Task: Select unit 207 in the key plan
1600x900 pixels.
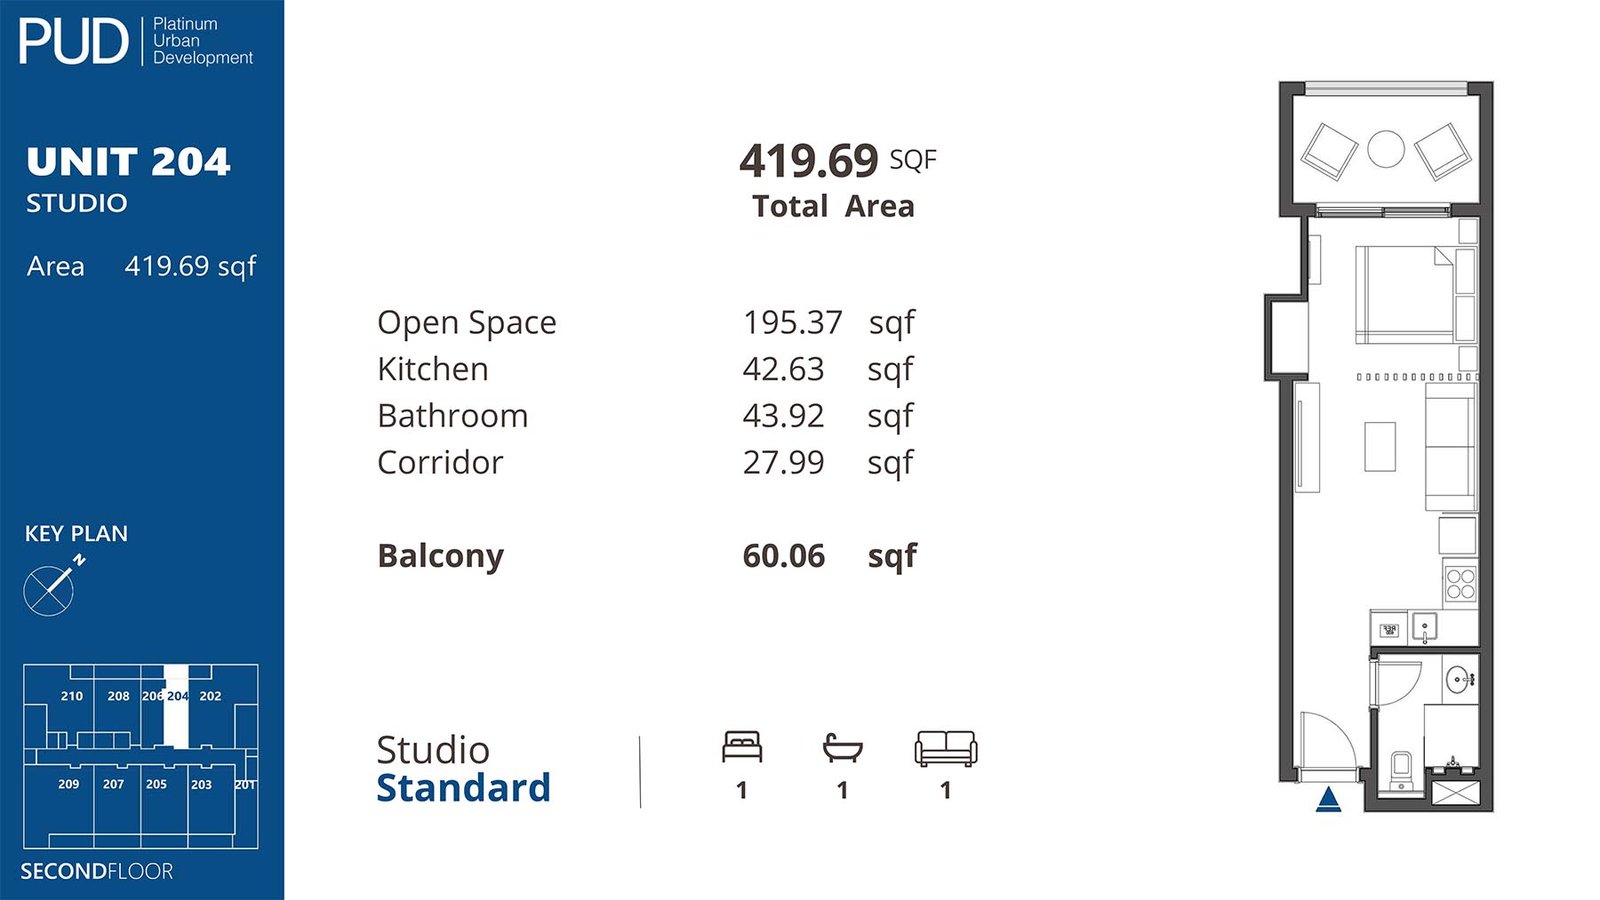Action: [114, 784]
